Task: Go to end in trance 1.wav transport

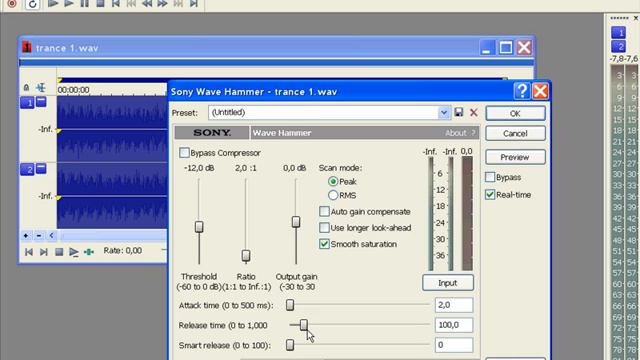Action: click(x=44, y=252)
